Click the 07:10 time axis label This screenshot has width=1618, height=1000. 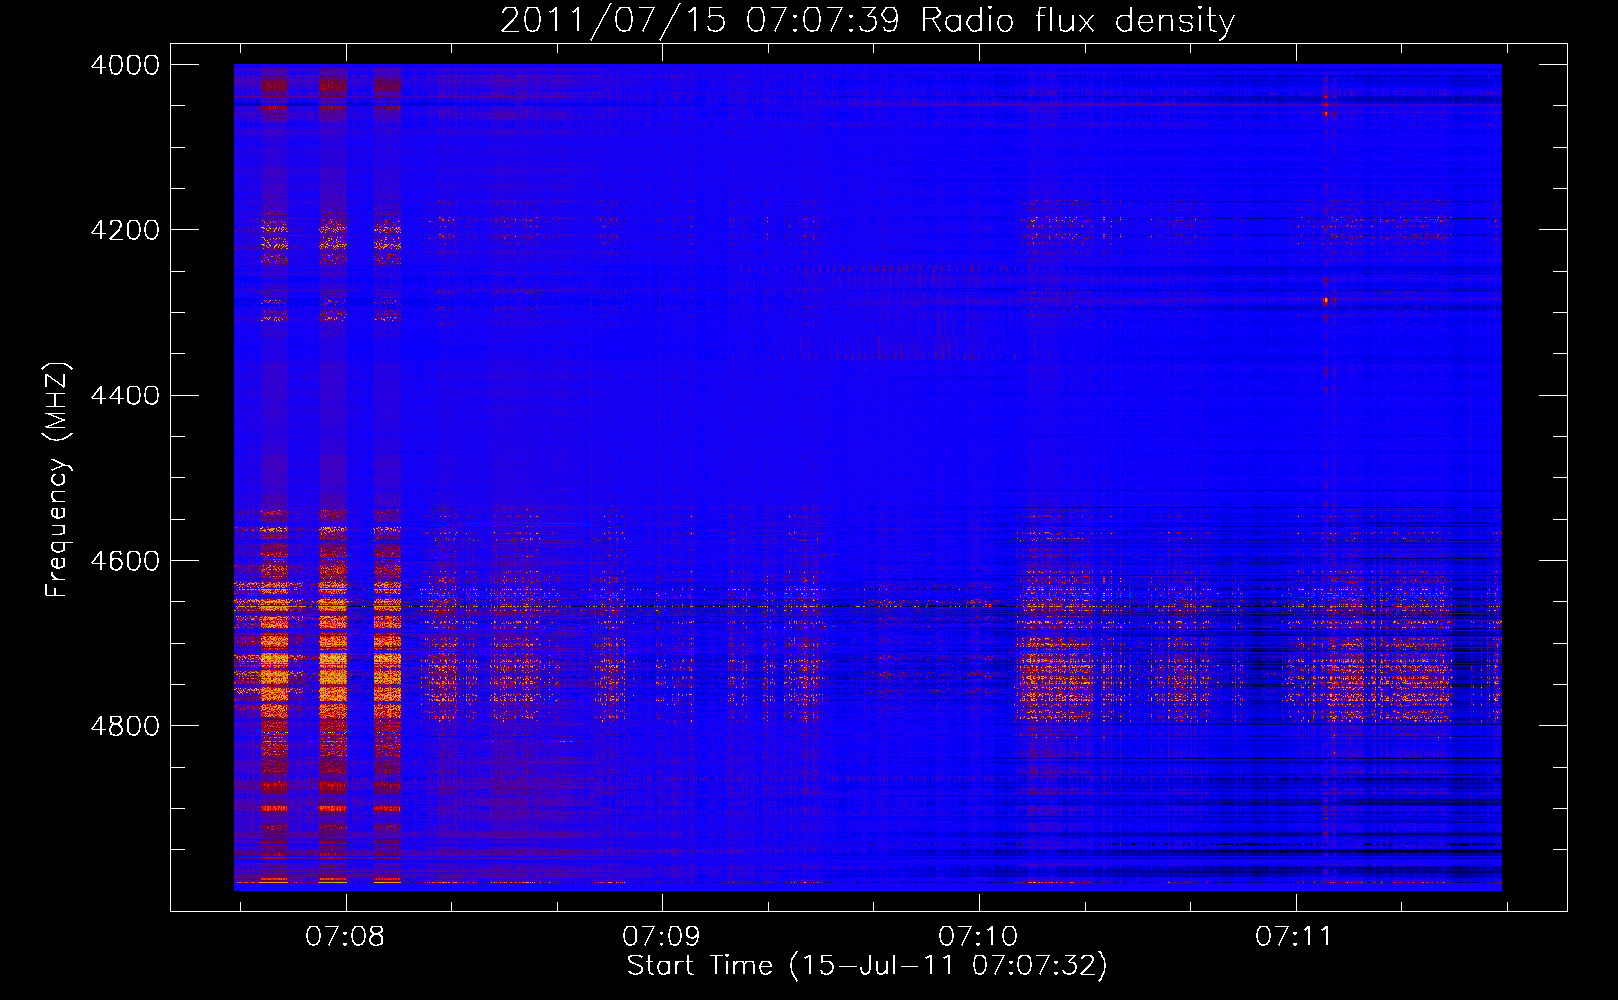tap(978, 936)
